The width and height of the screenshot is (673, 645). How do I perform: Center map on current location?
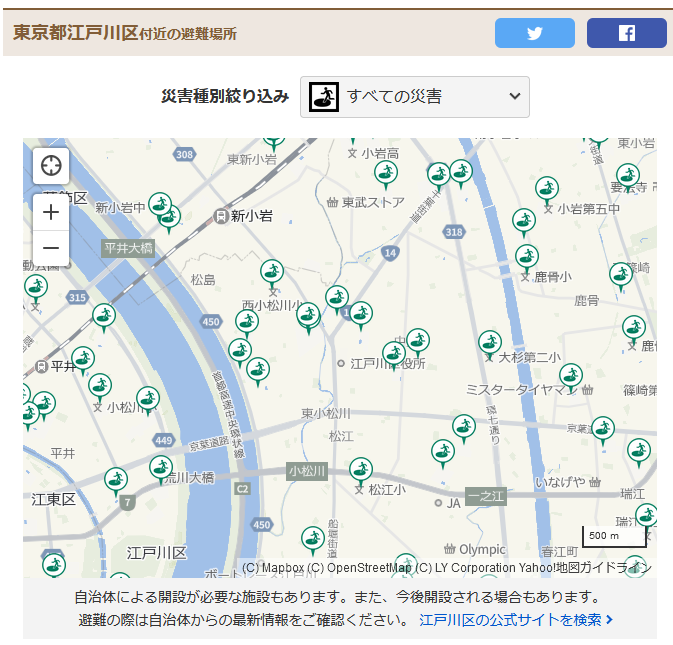[51, 165]
